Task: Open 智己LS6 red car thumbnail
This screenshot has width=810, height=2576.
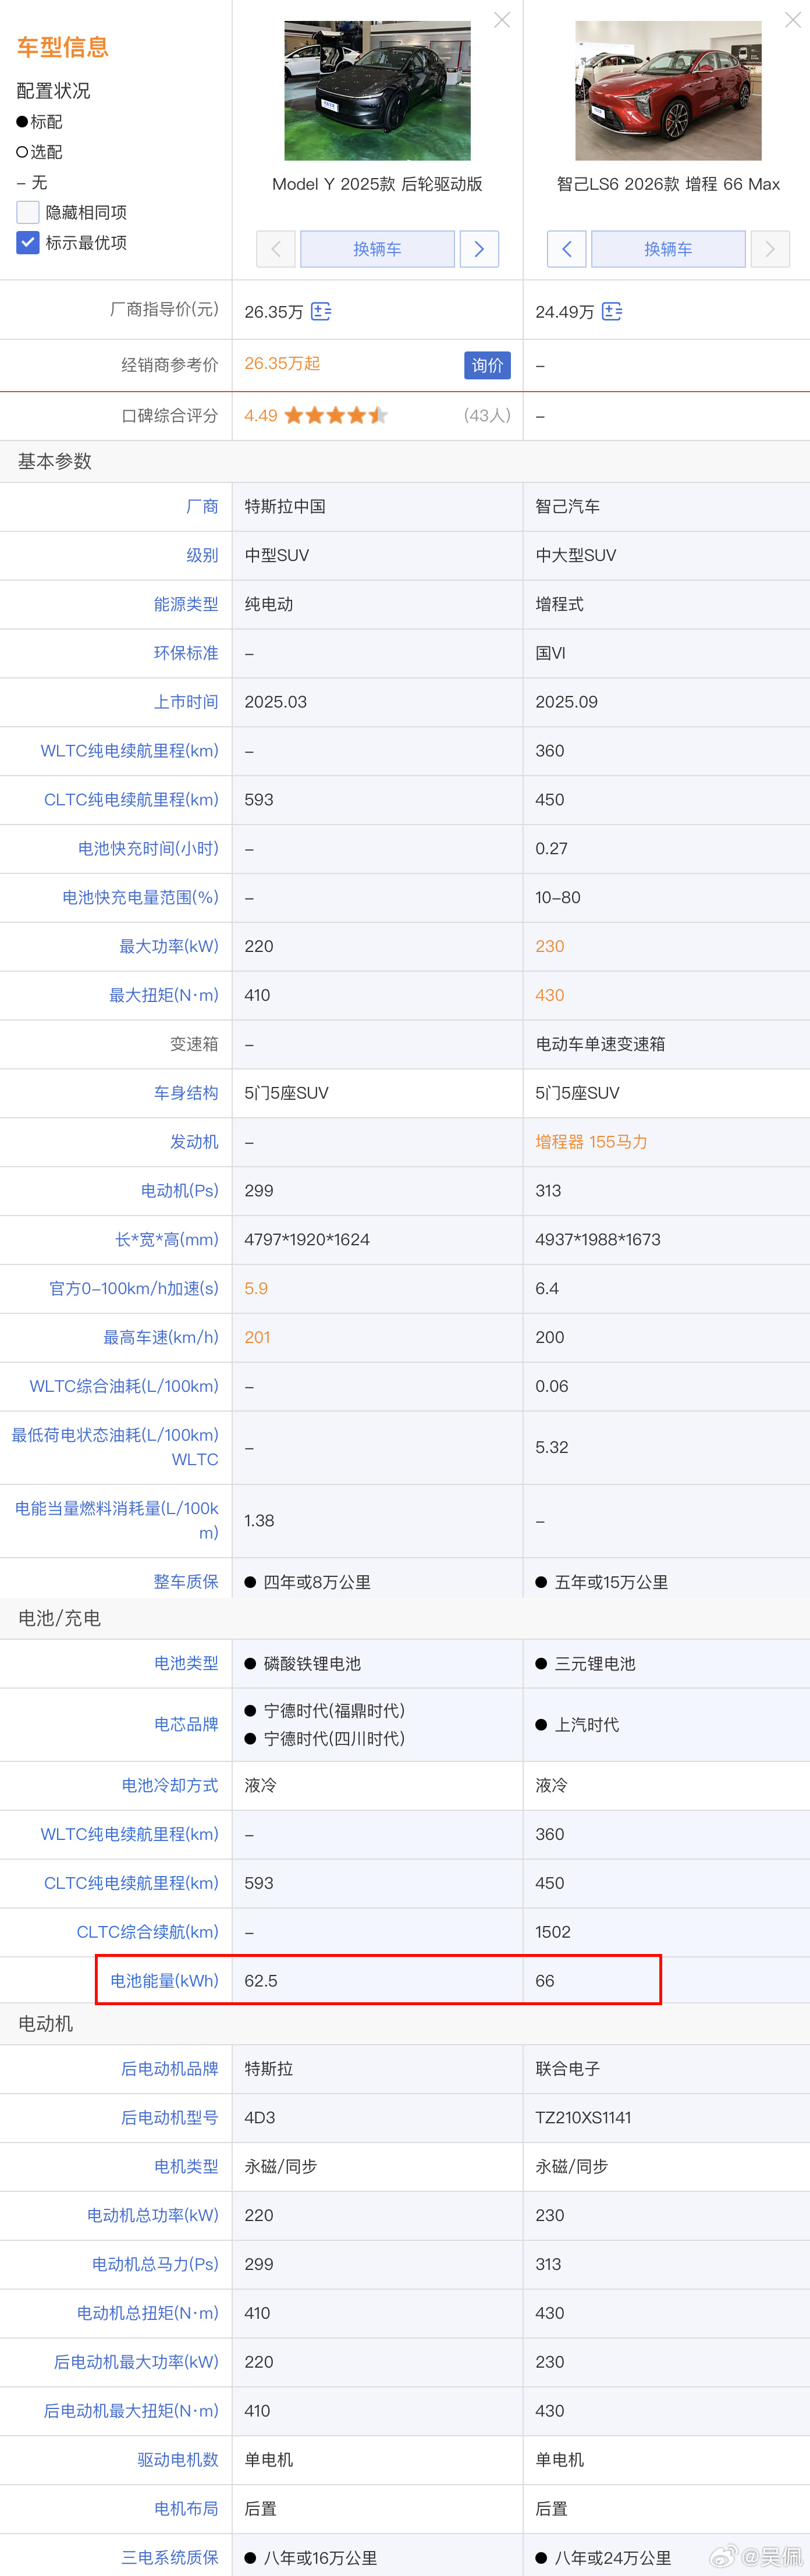Action: 669,90
